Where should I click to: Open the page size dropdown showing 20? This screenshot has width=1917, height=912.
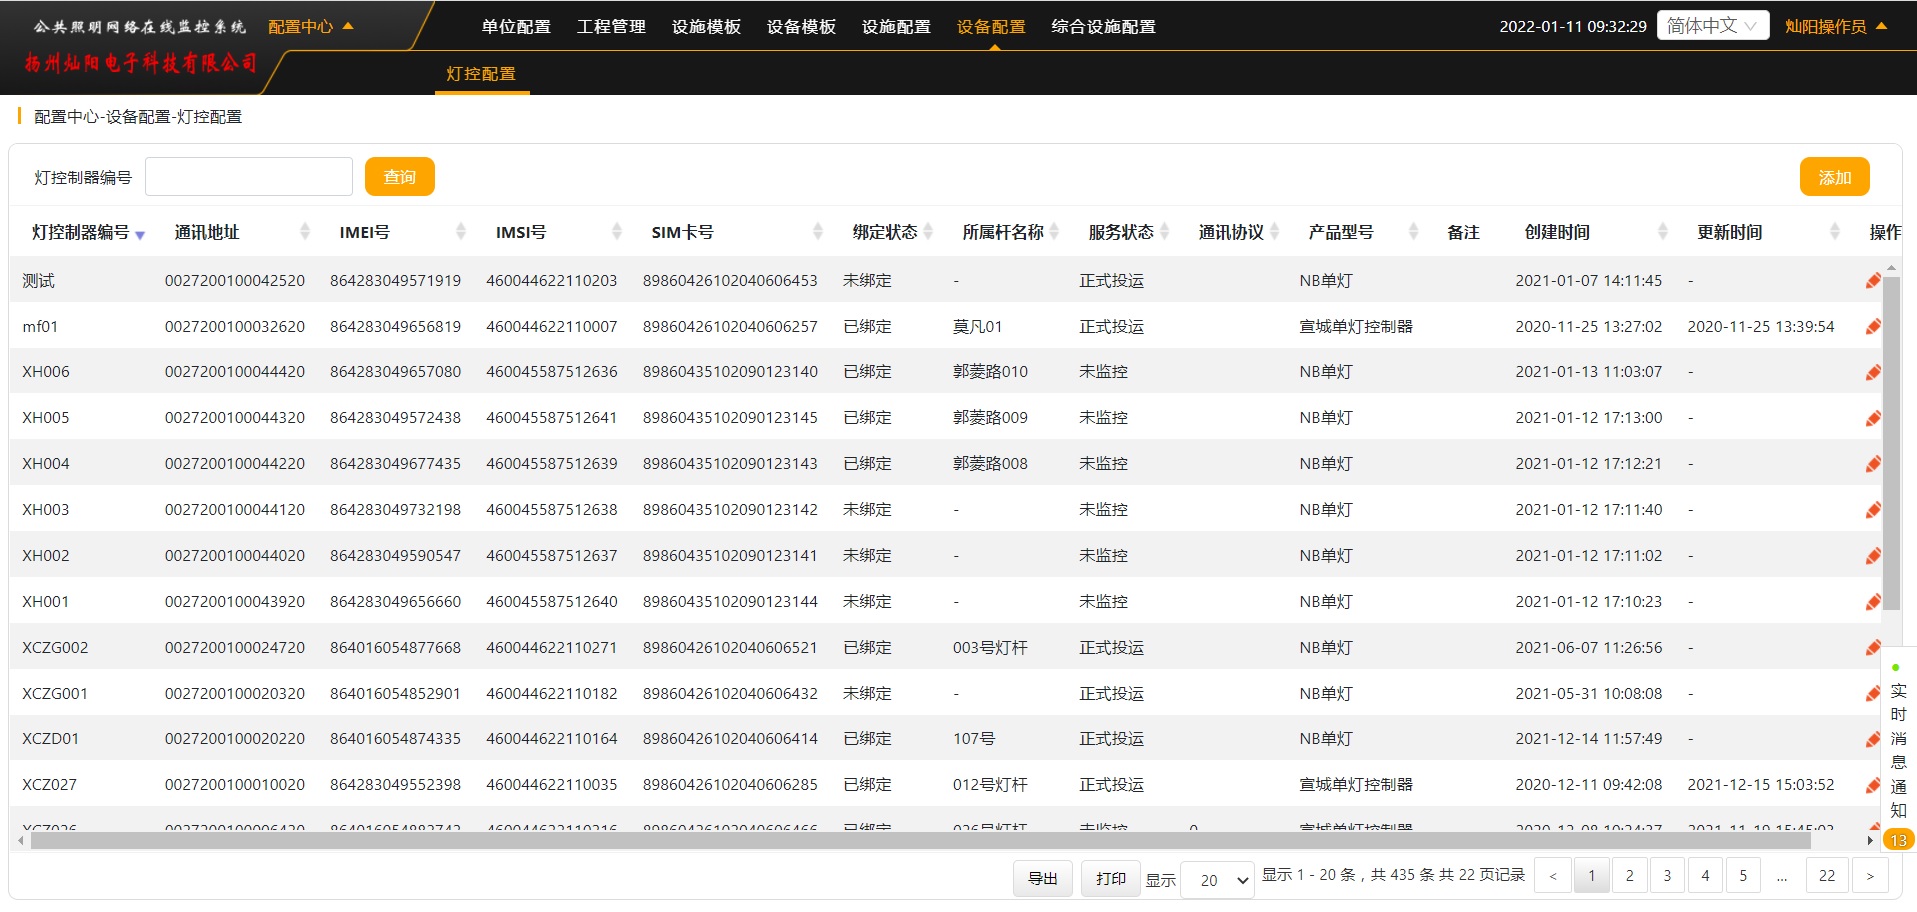(x=1218, y=880)
